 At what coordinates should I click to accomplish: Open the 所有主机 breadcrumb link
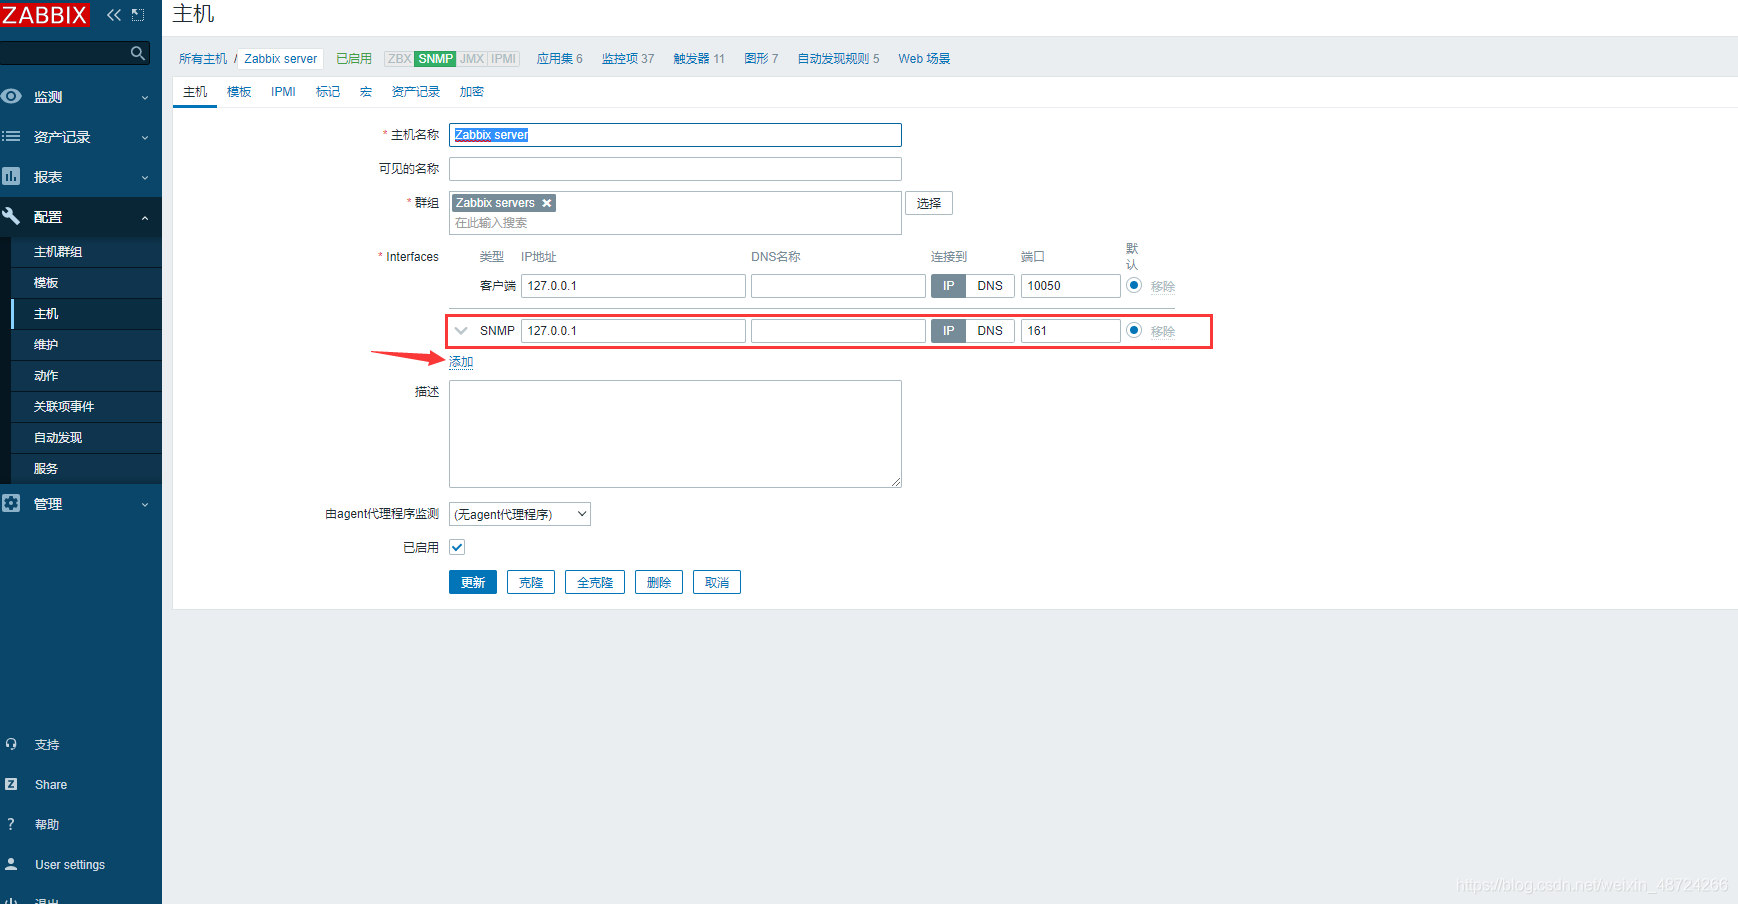[x=203, y=59]
